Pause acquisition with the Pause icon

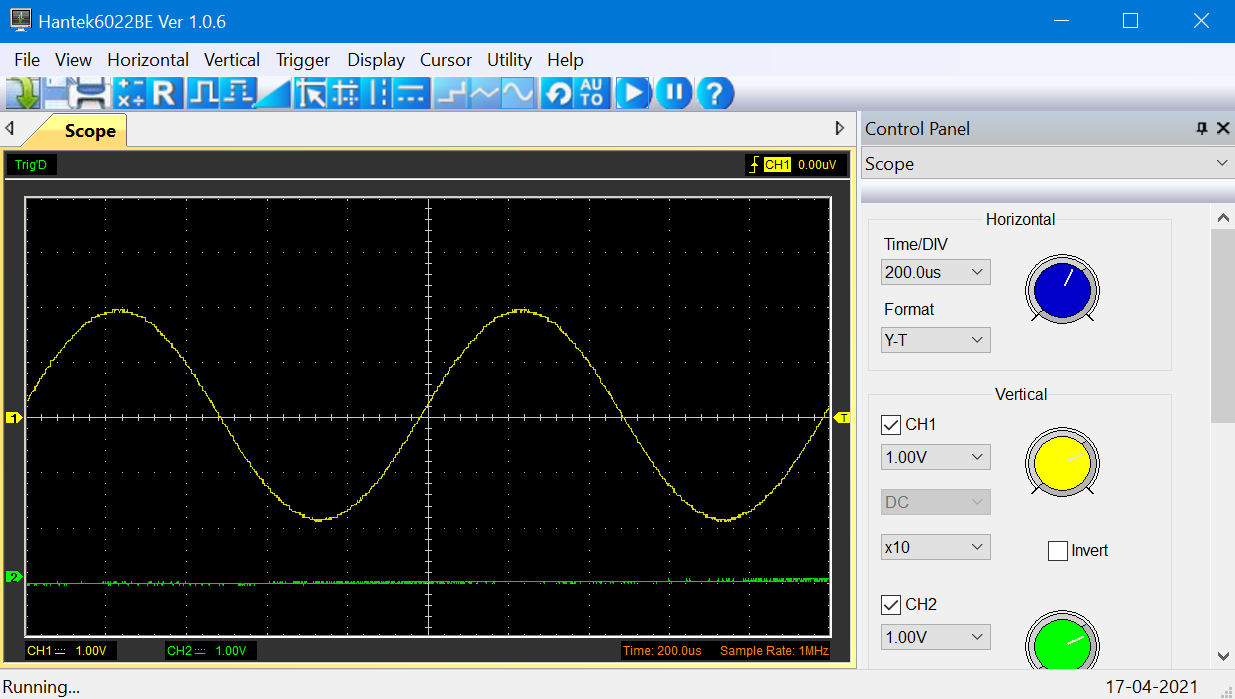point(674,94)
